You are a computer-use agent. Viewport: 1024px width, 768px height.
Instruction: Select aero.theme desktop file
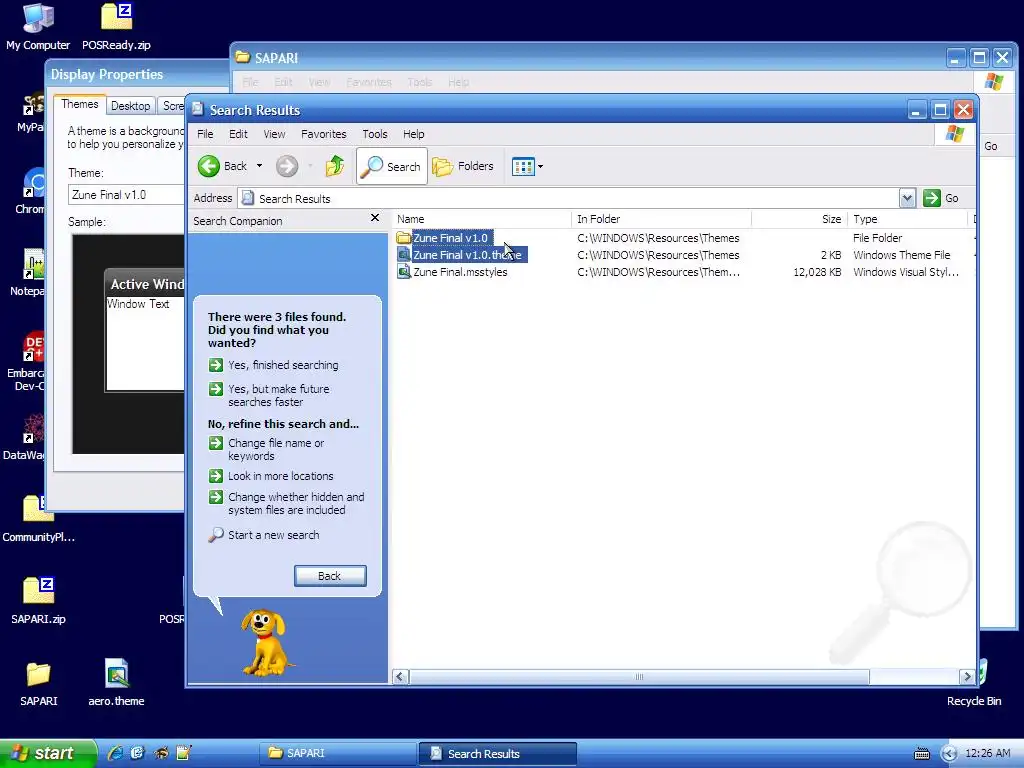[116, 683]
